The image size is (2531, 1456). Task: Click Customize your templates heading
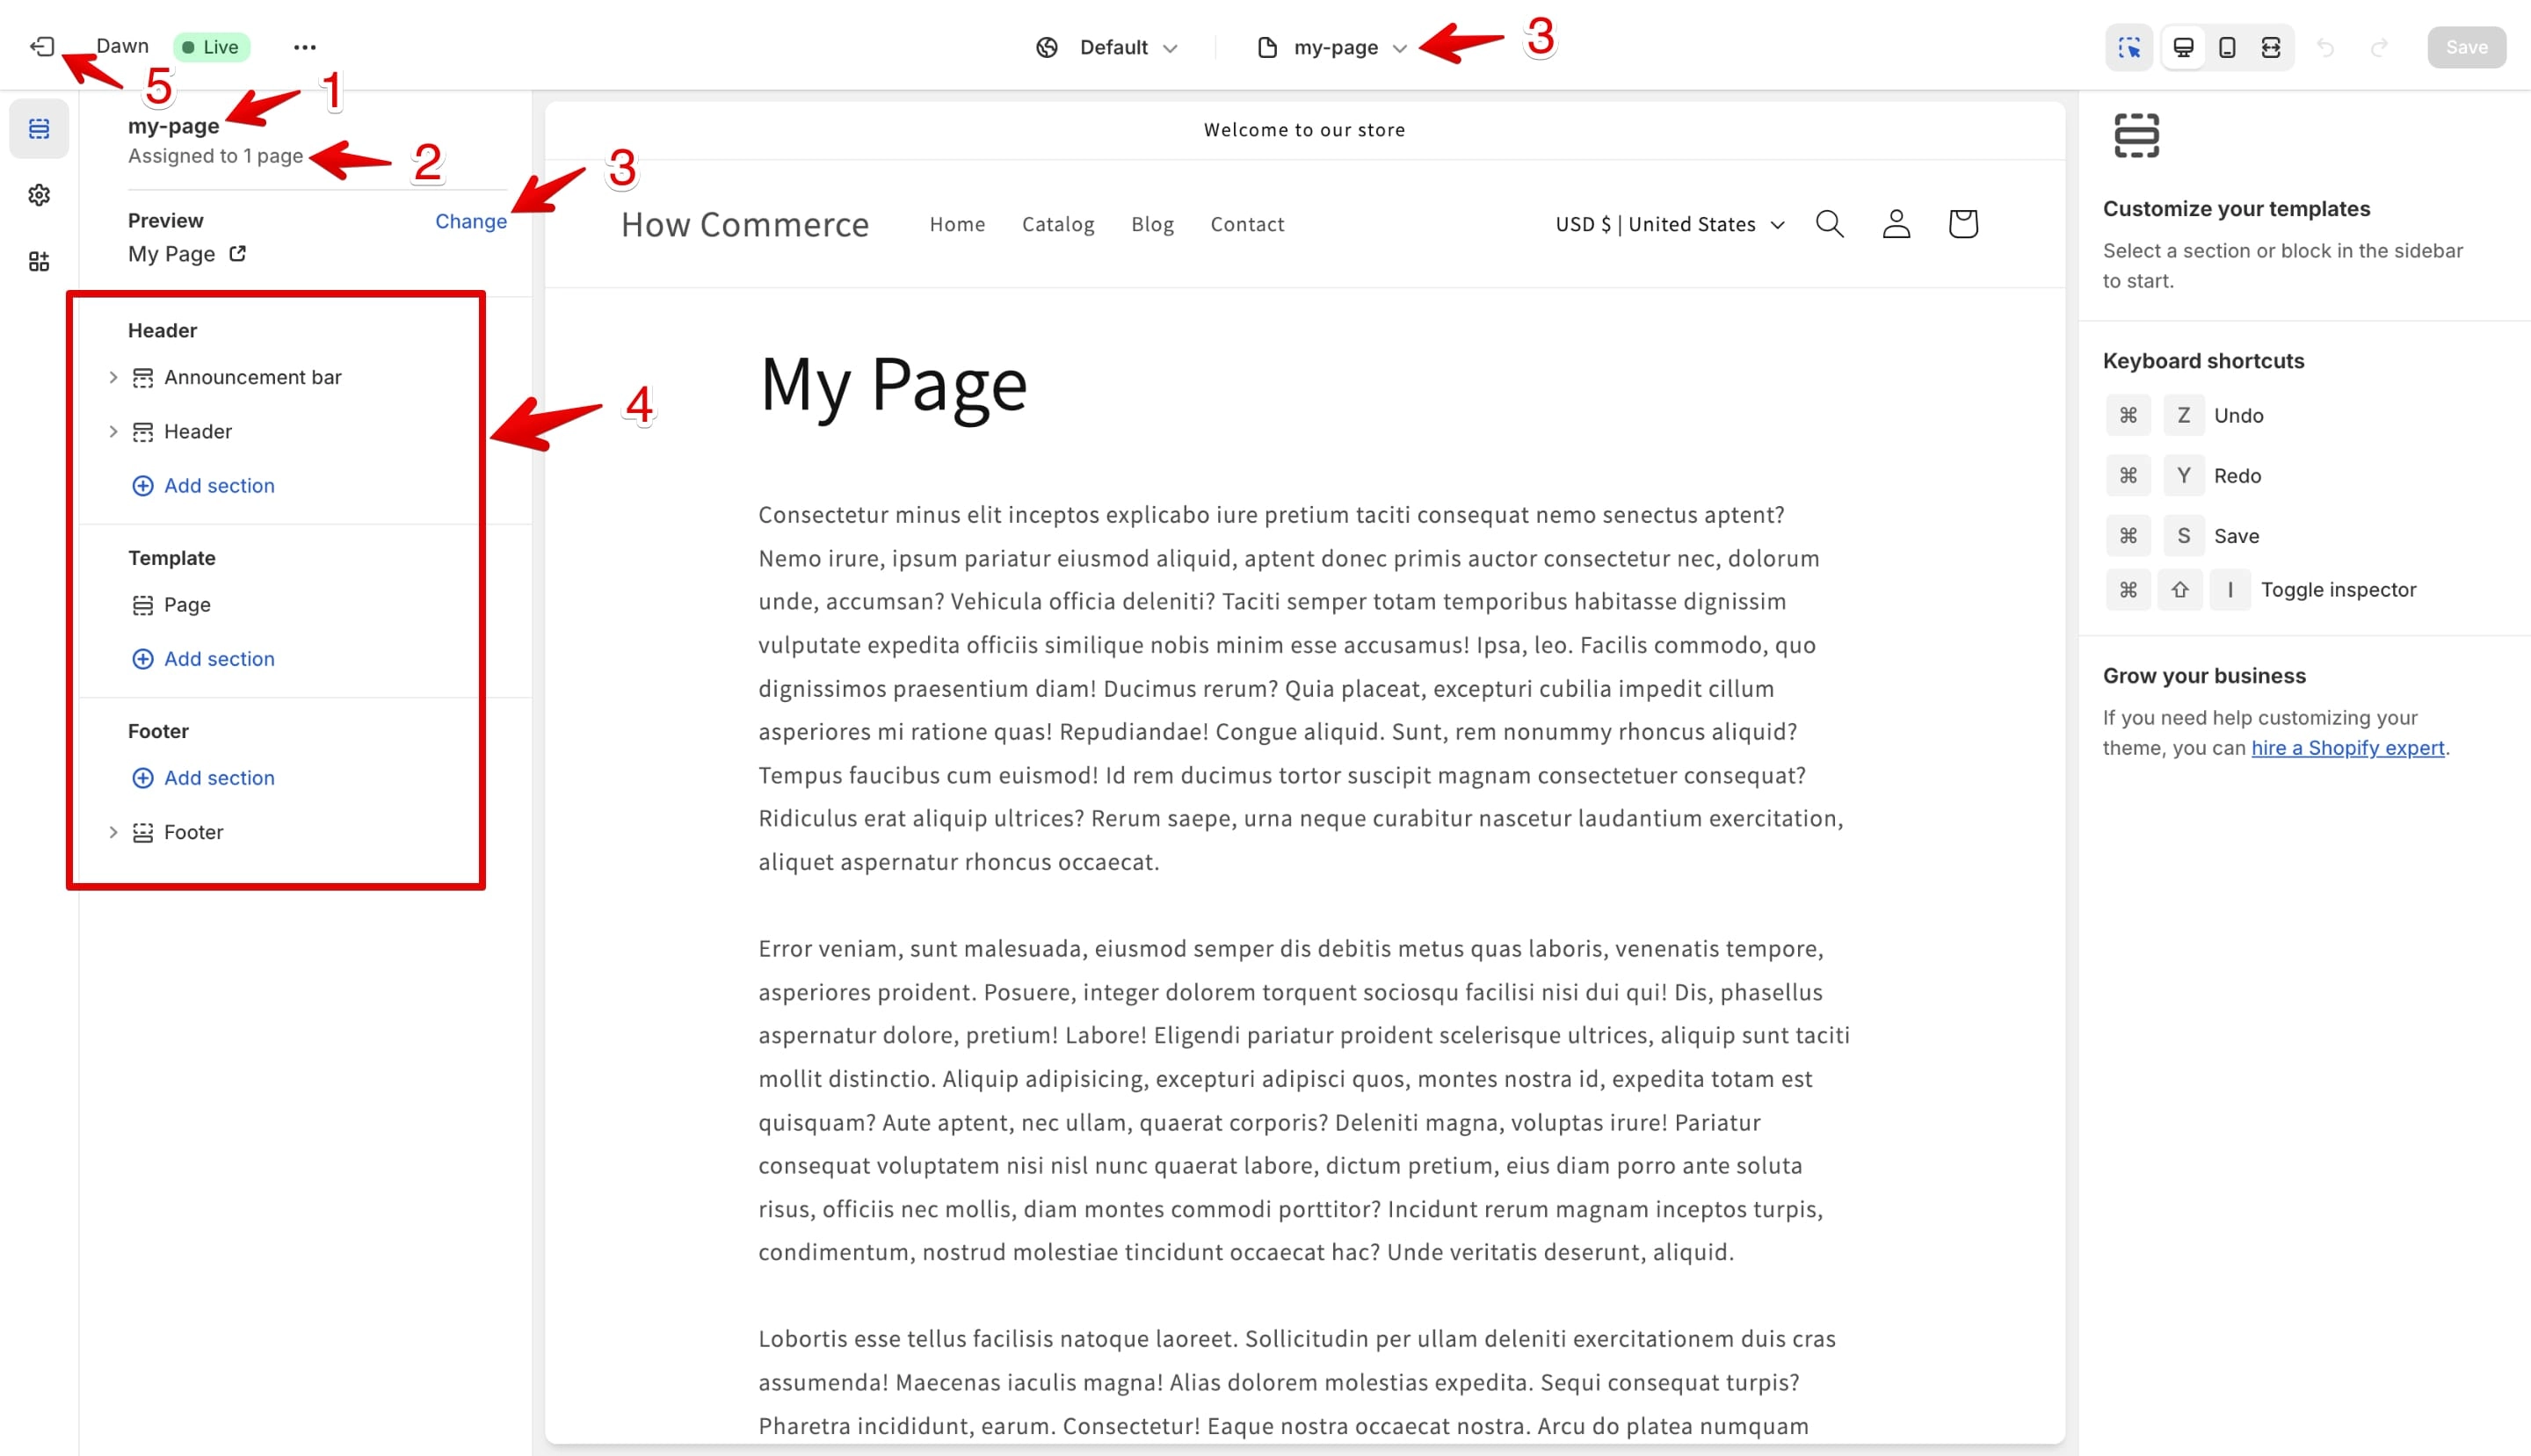click(x=2236, y=209)
